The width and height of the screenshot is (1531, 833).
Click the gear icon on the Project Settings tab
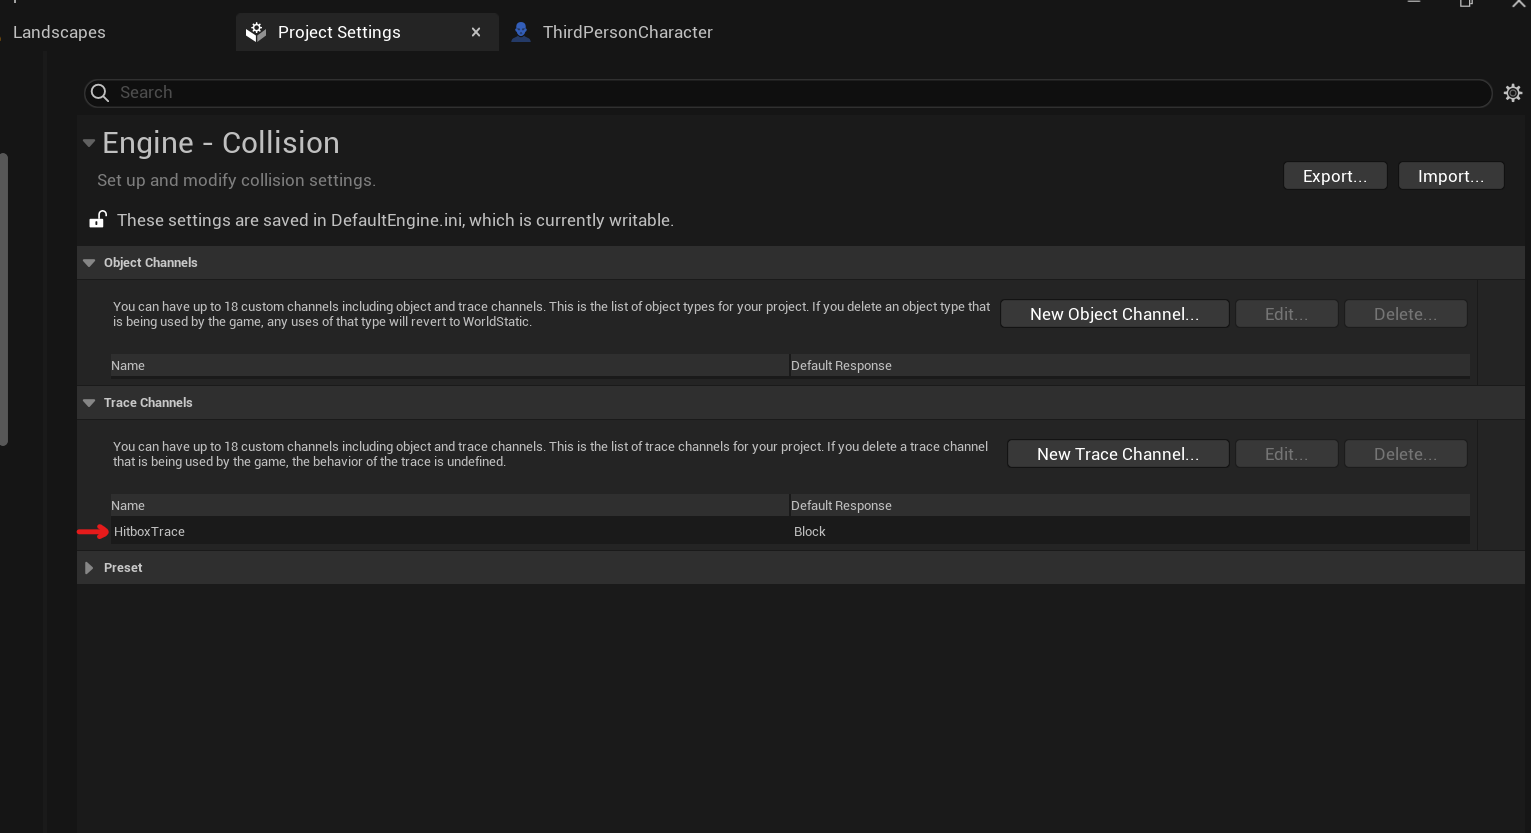[256, 31]
